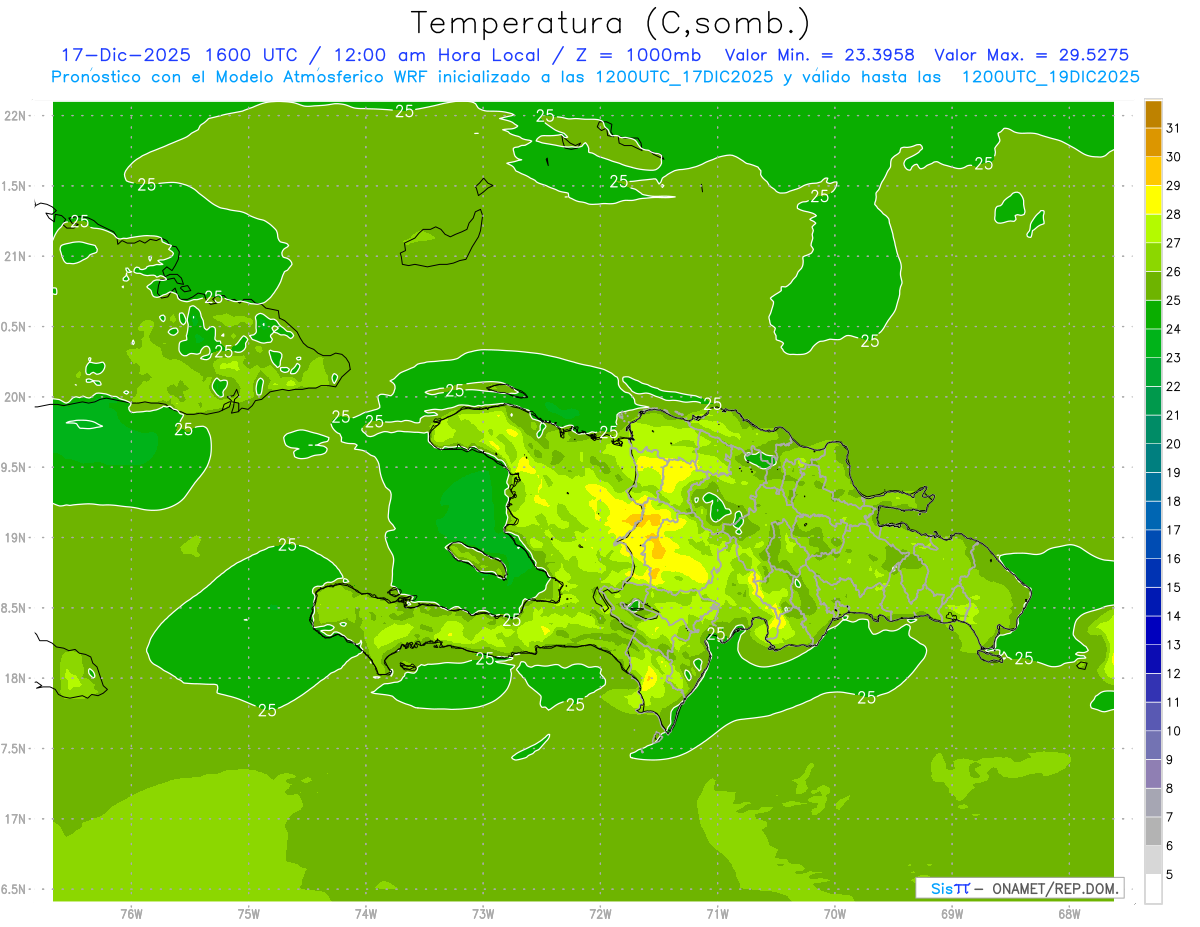Click the '75W' longitude label
Viewport: 1200px width, 927px height.
[x=249, y=913]
